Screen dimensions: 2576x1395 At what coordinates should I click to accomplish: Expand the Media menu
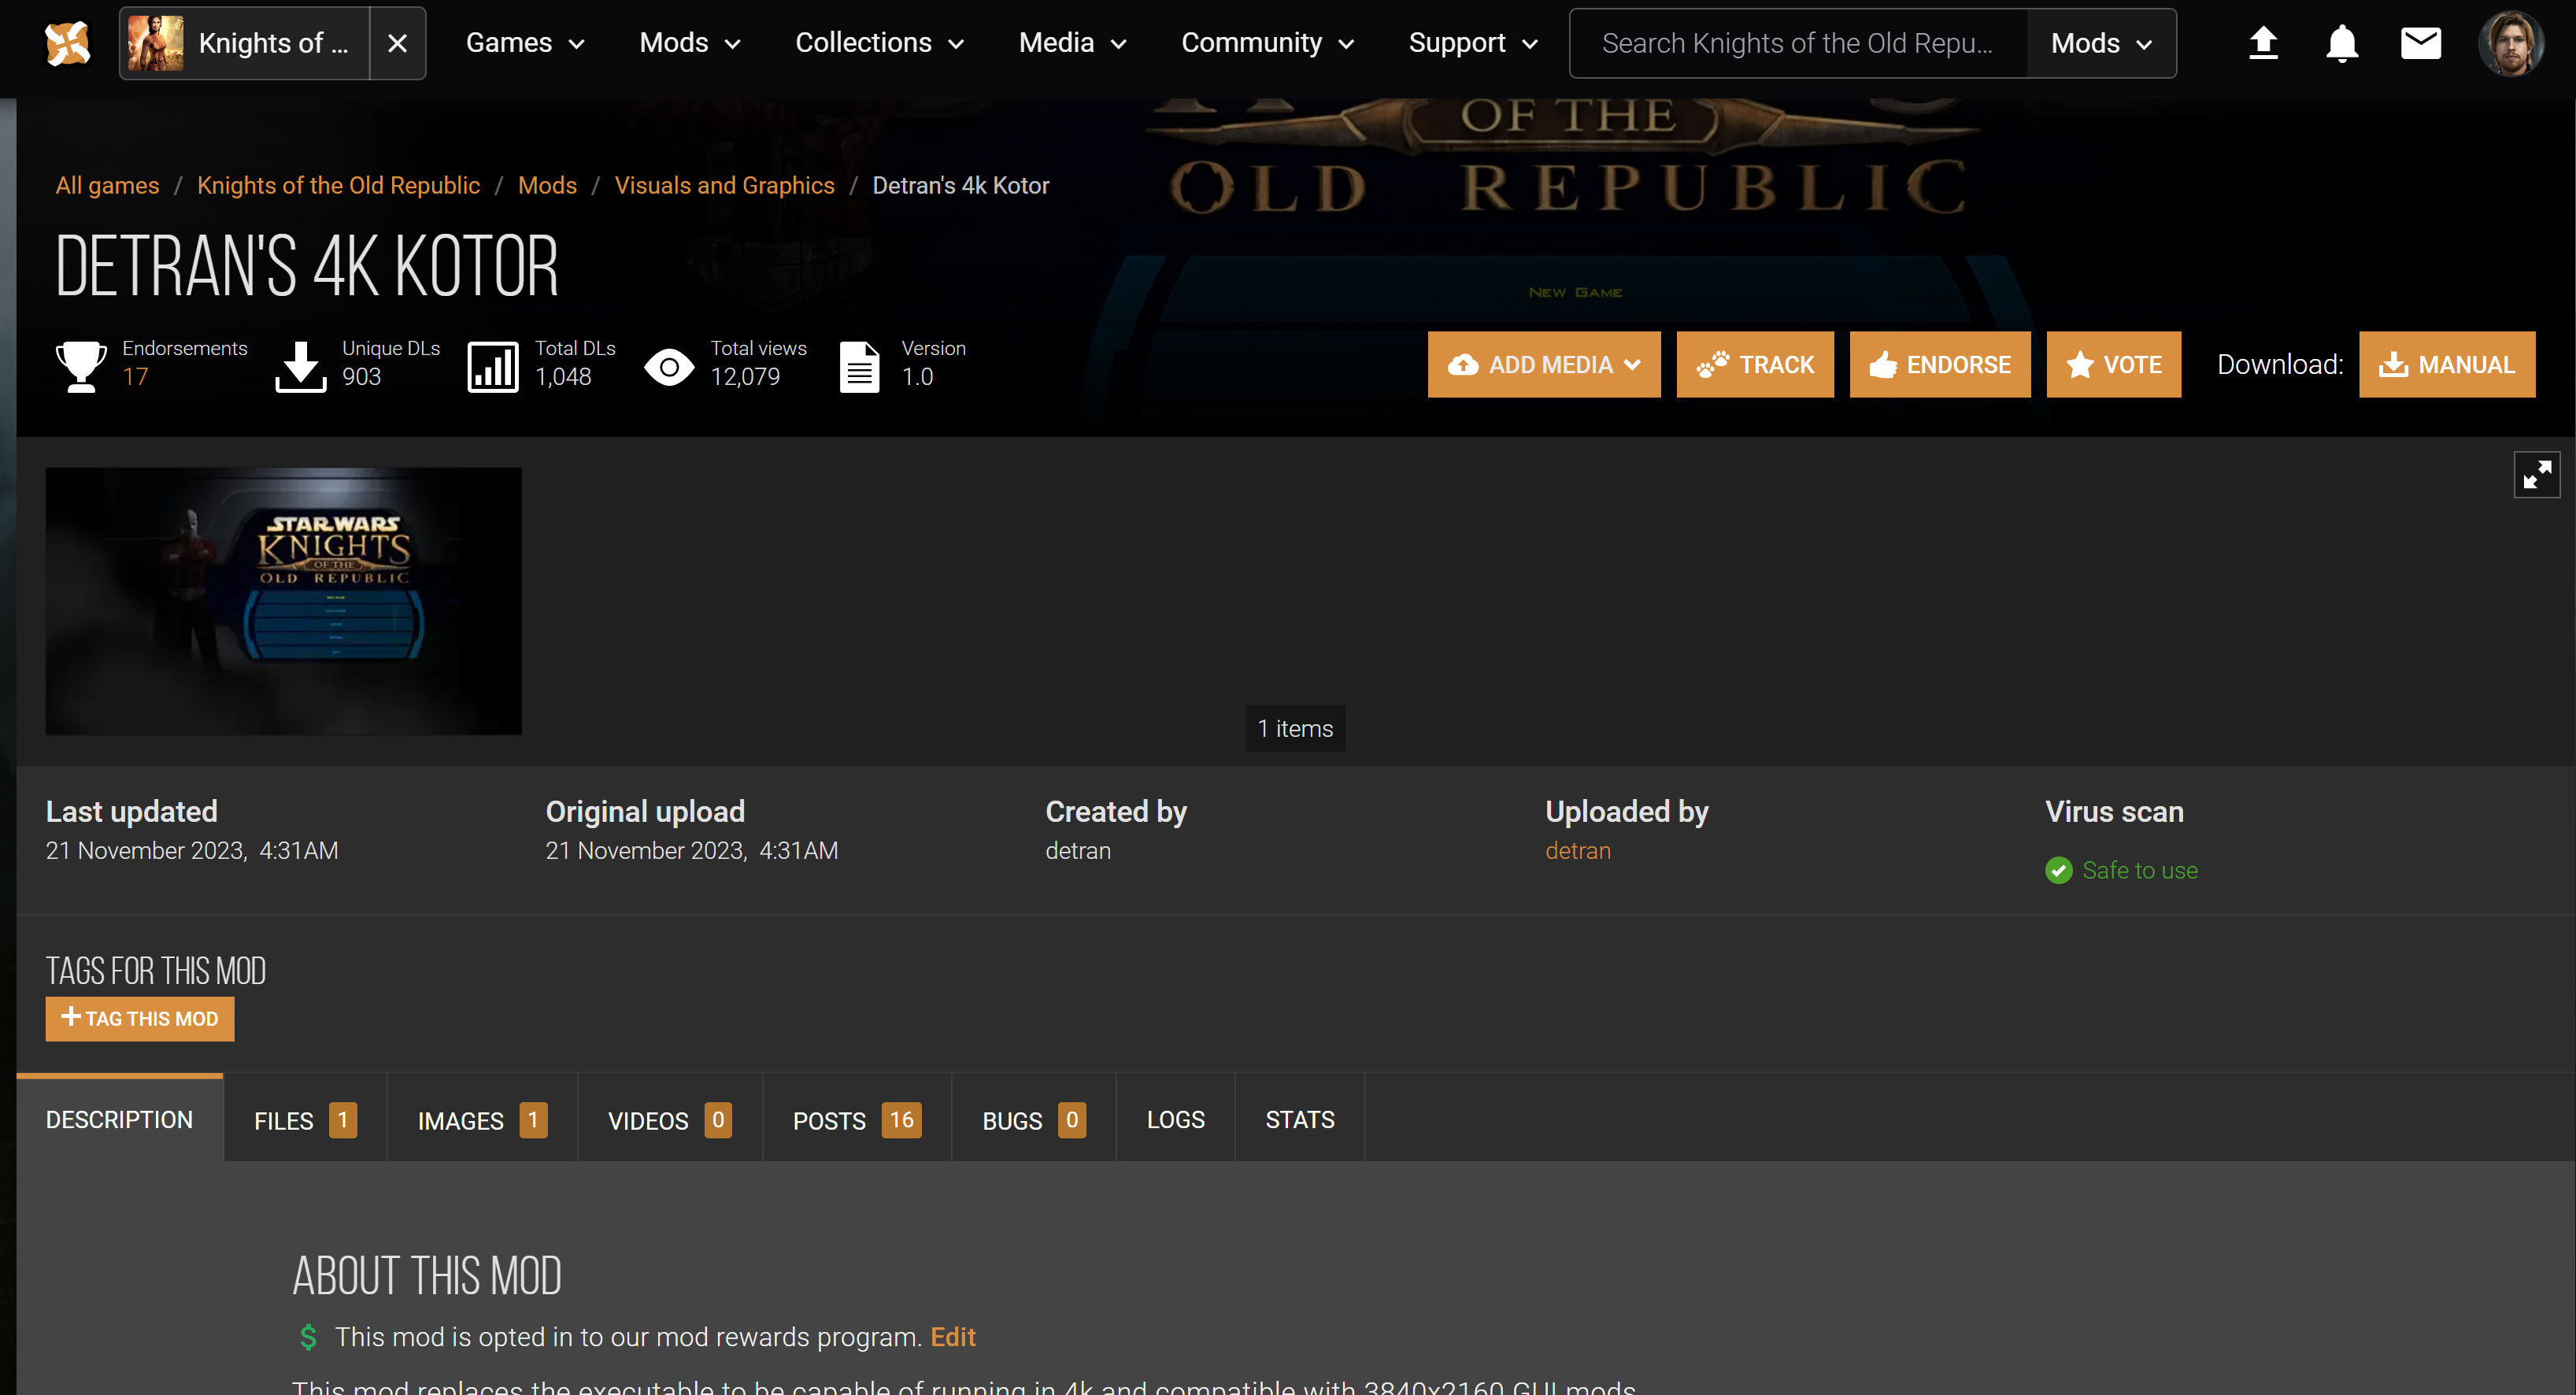(1073, 43)
